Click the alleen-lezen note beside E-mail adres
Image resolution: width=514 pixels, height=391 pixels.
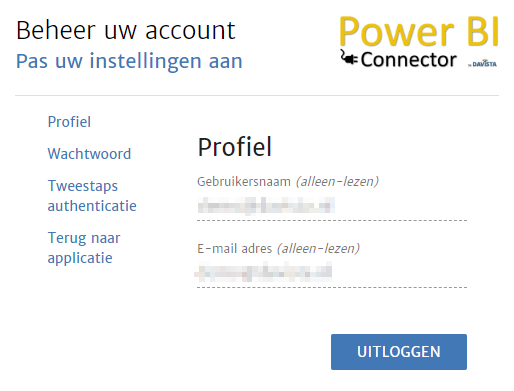click(x=318, y=249)
